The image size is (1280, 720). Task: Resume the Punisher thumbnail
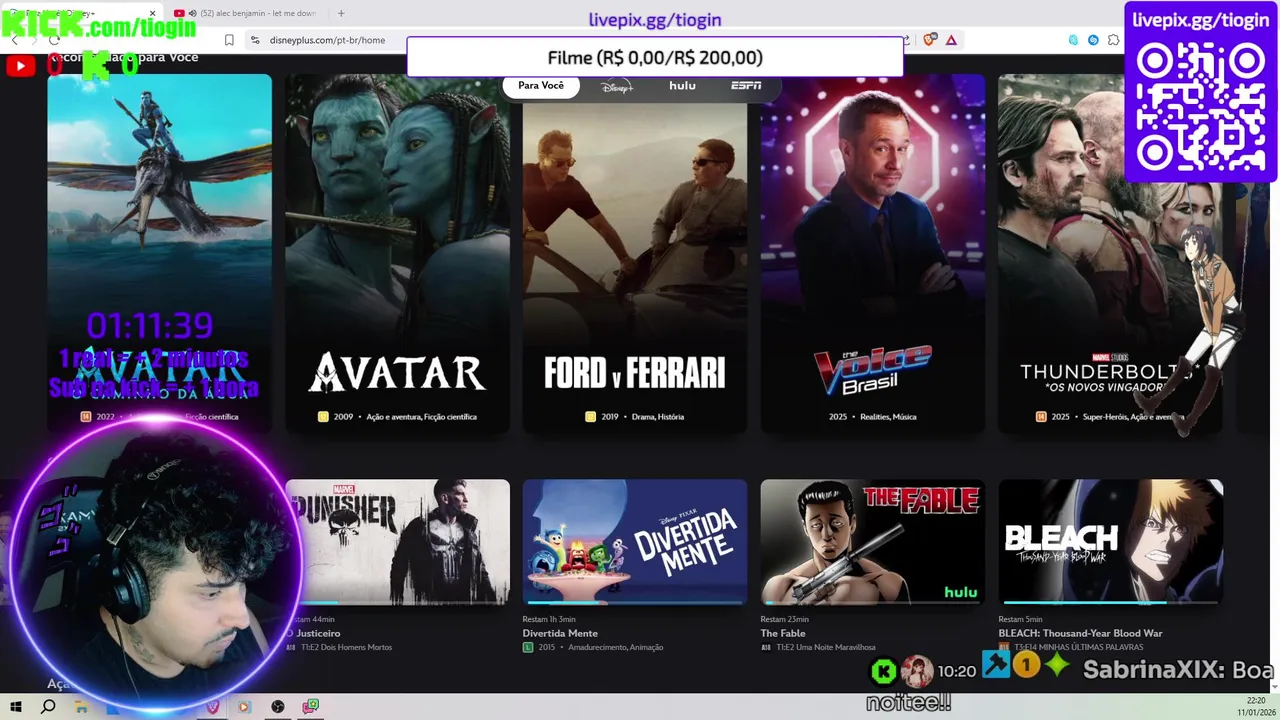click(397, 542)
